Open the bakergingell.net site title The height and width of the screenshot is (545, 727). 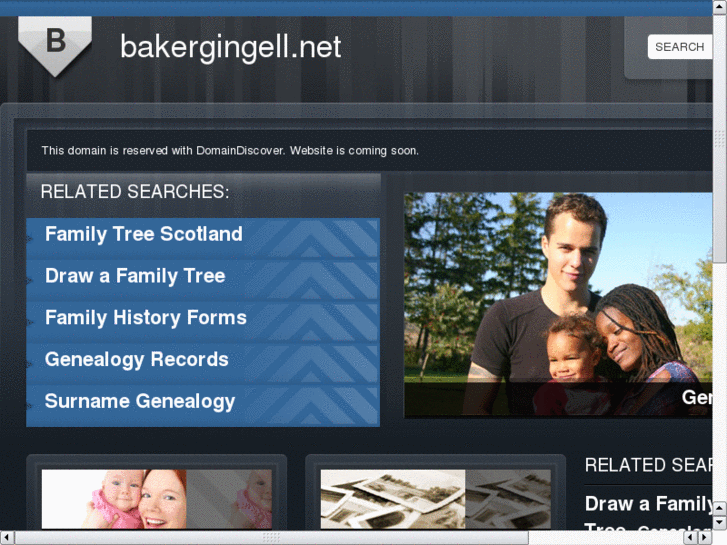tap(230, 47)
